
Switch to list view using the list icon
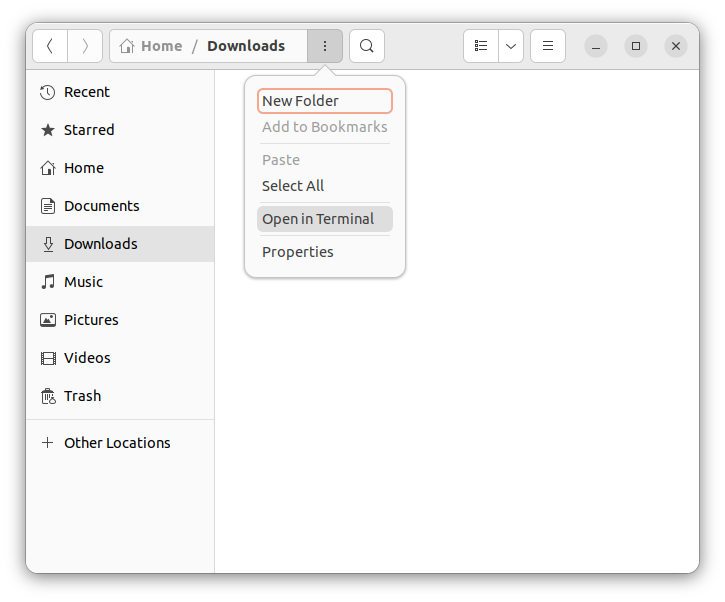click(481, 46)
